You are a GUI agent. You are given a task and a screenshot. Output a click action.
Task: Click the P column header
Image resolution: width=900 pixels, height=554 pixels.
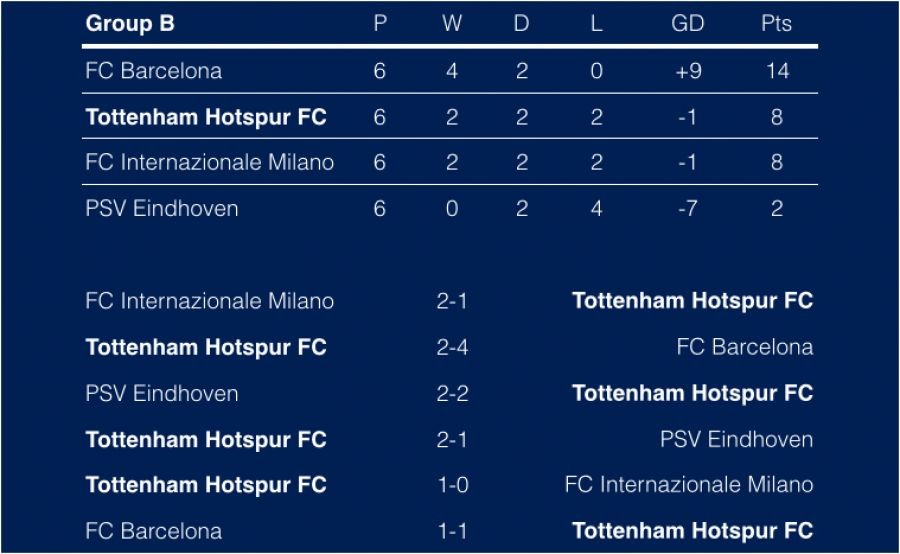[380, 24]
